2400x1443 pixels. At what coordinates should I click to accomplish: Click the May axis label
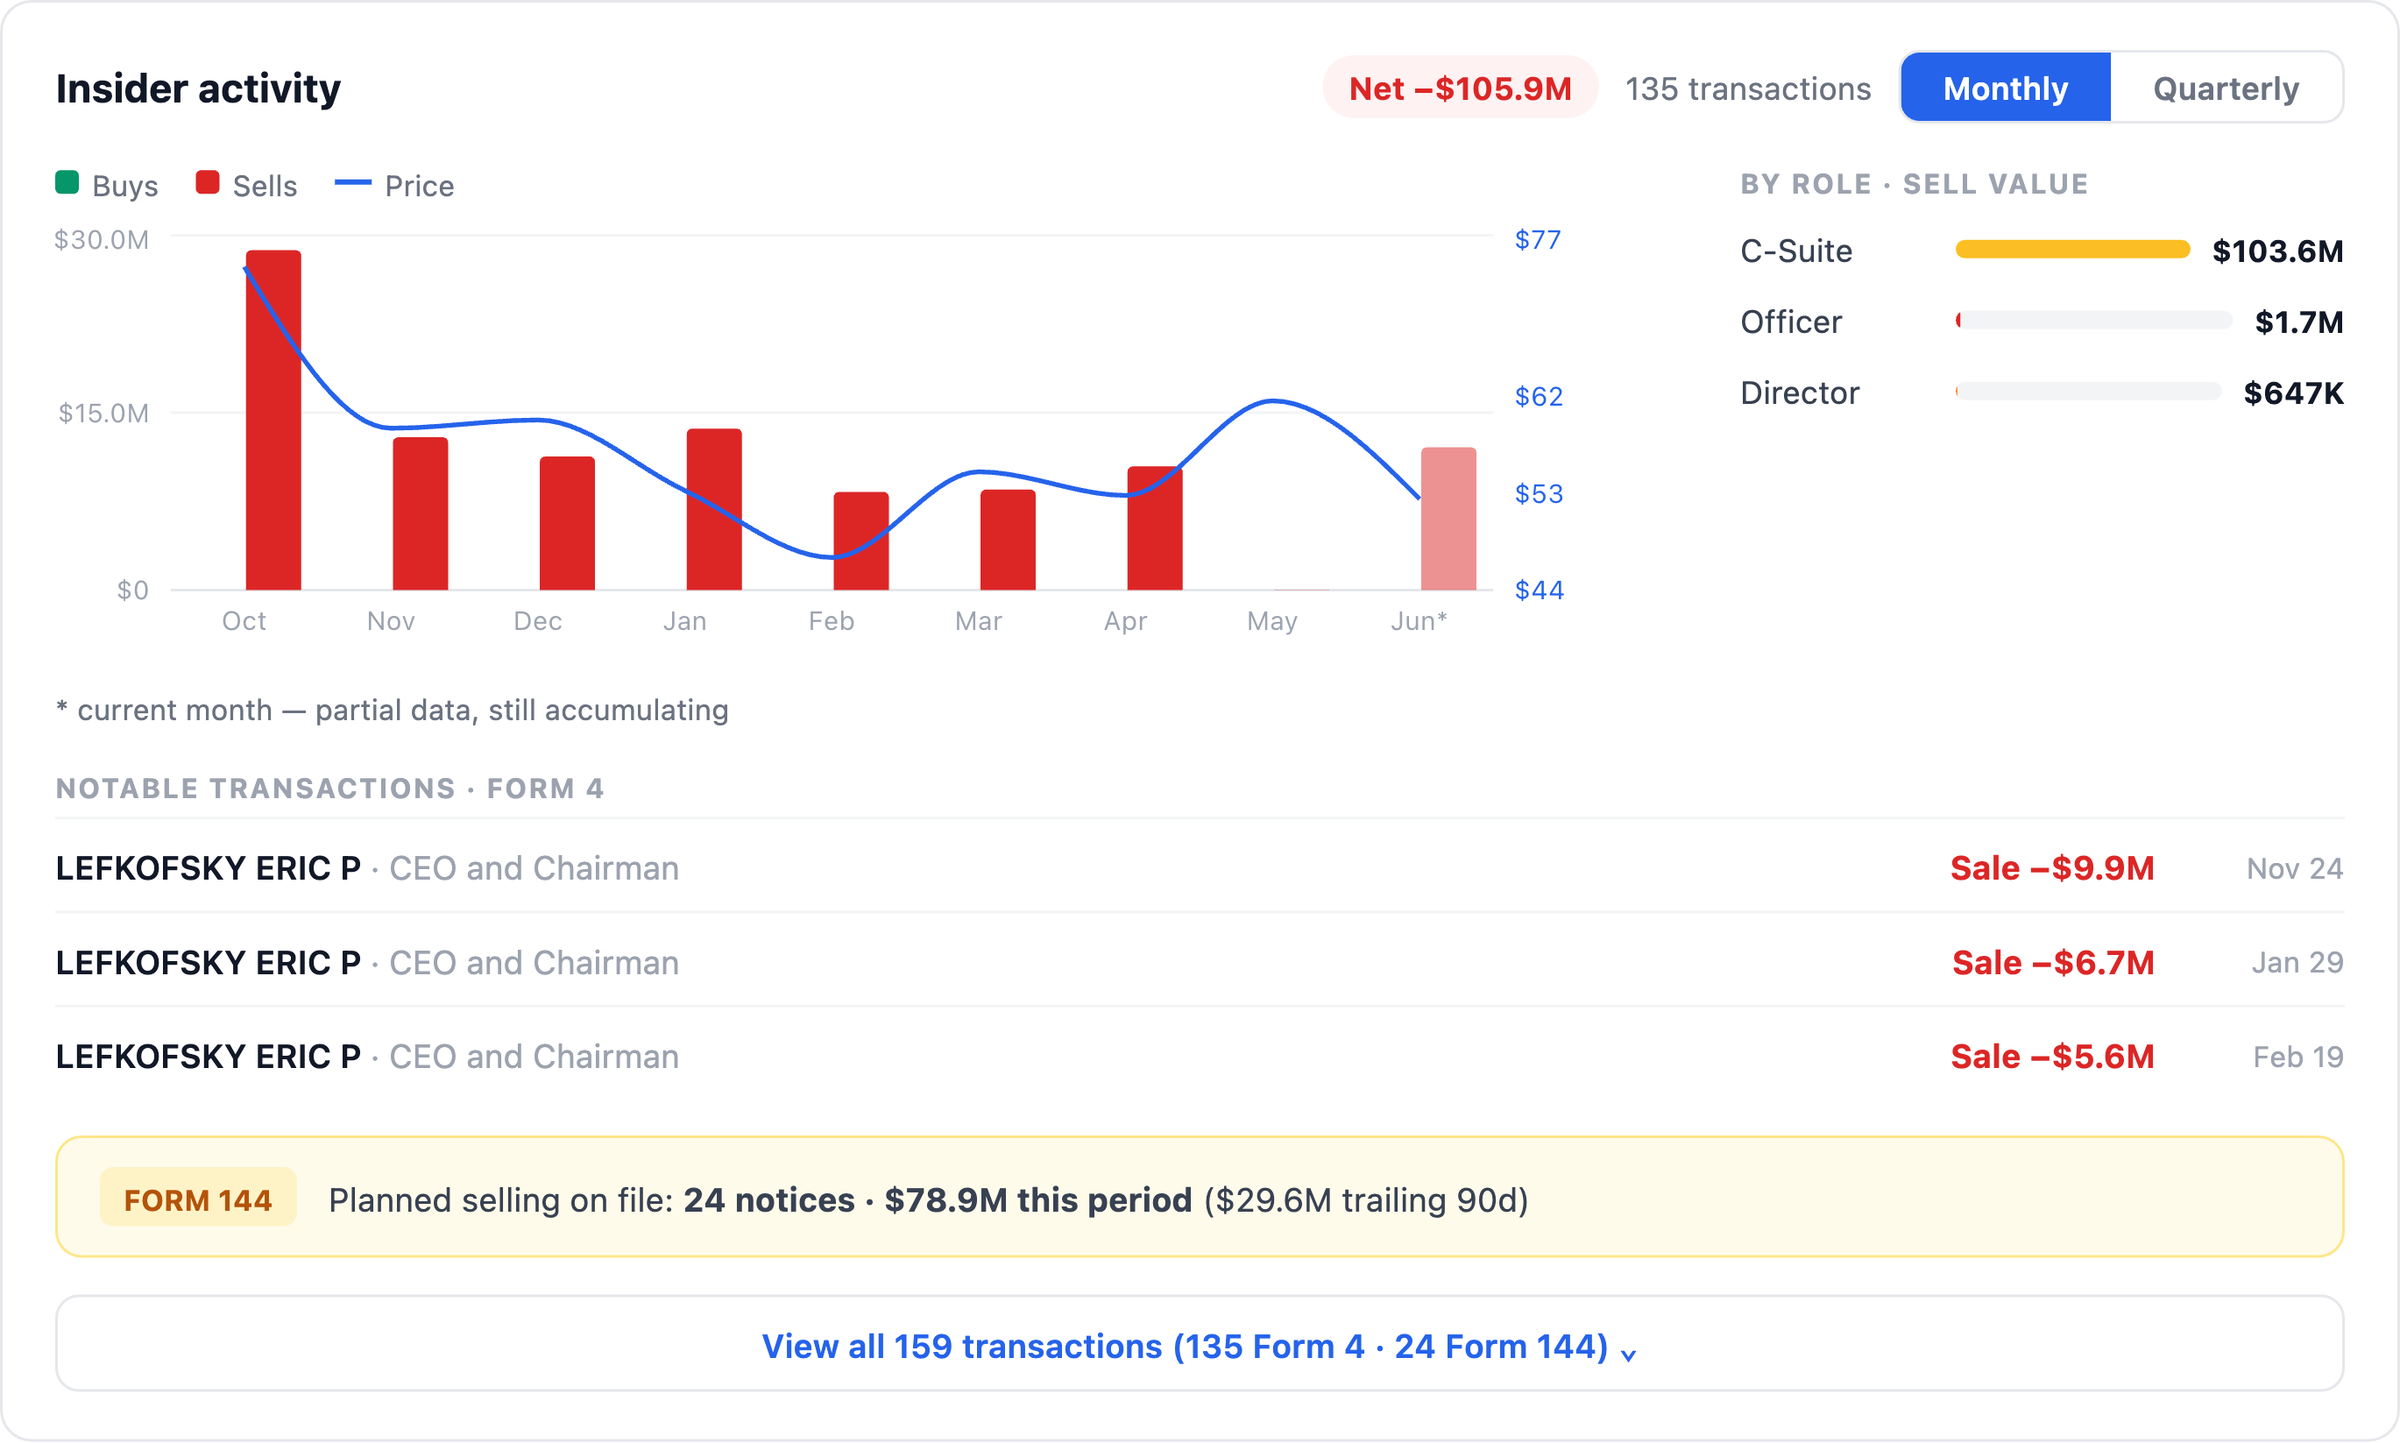coord(1271,621)
